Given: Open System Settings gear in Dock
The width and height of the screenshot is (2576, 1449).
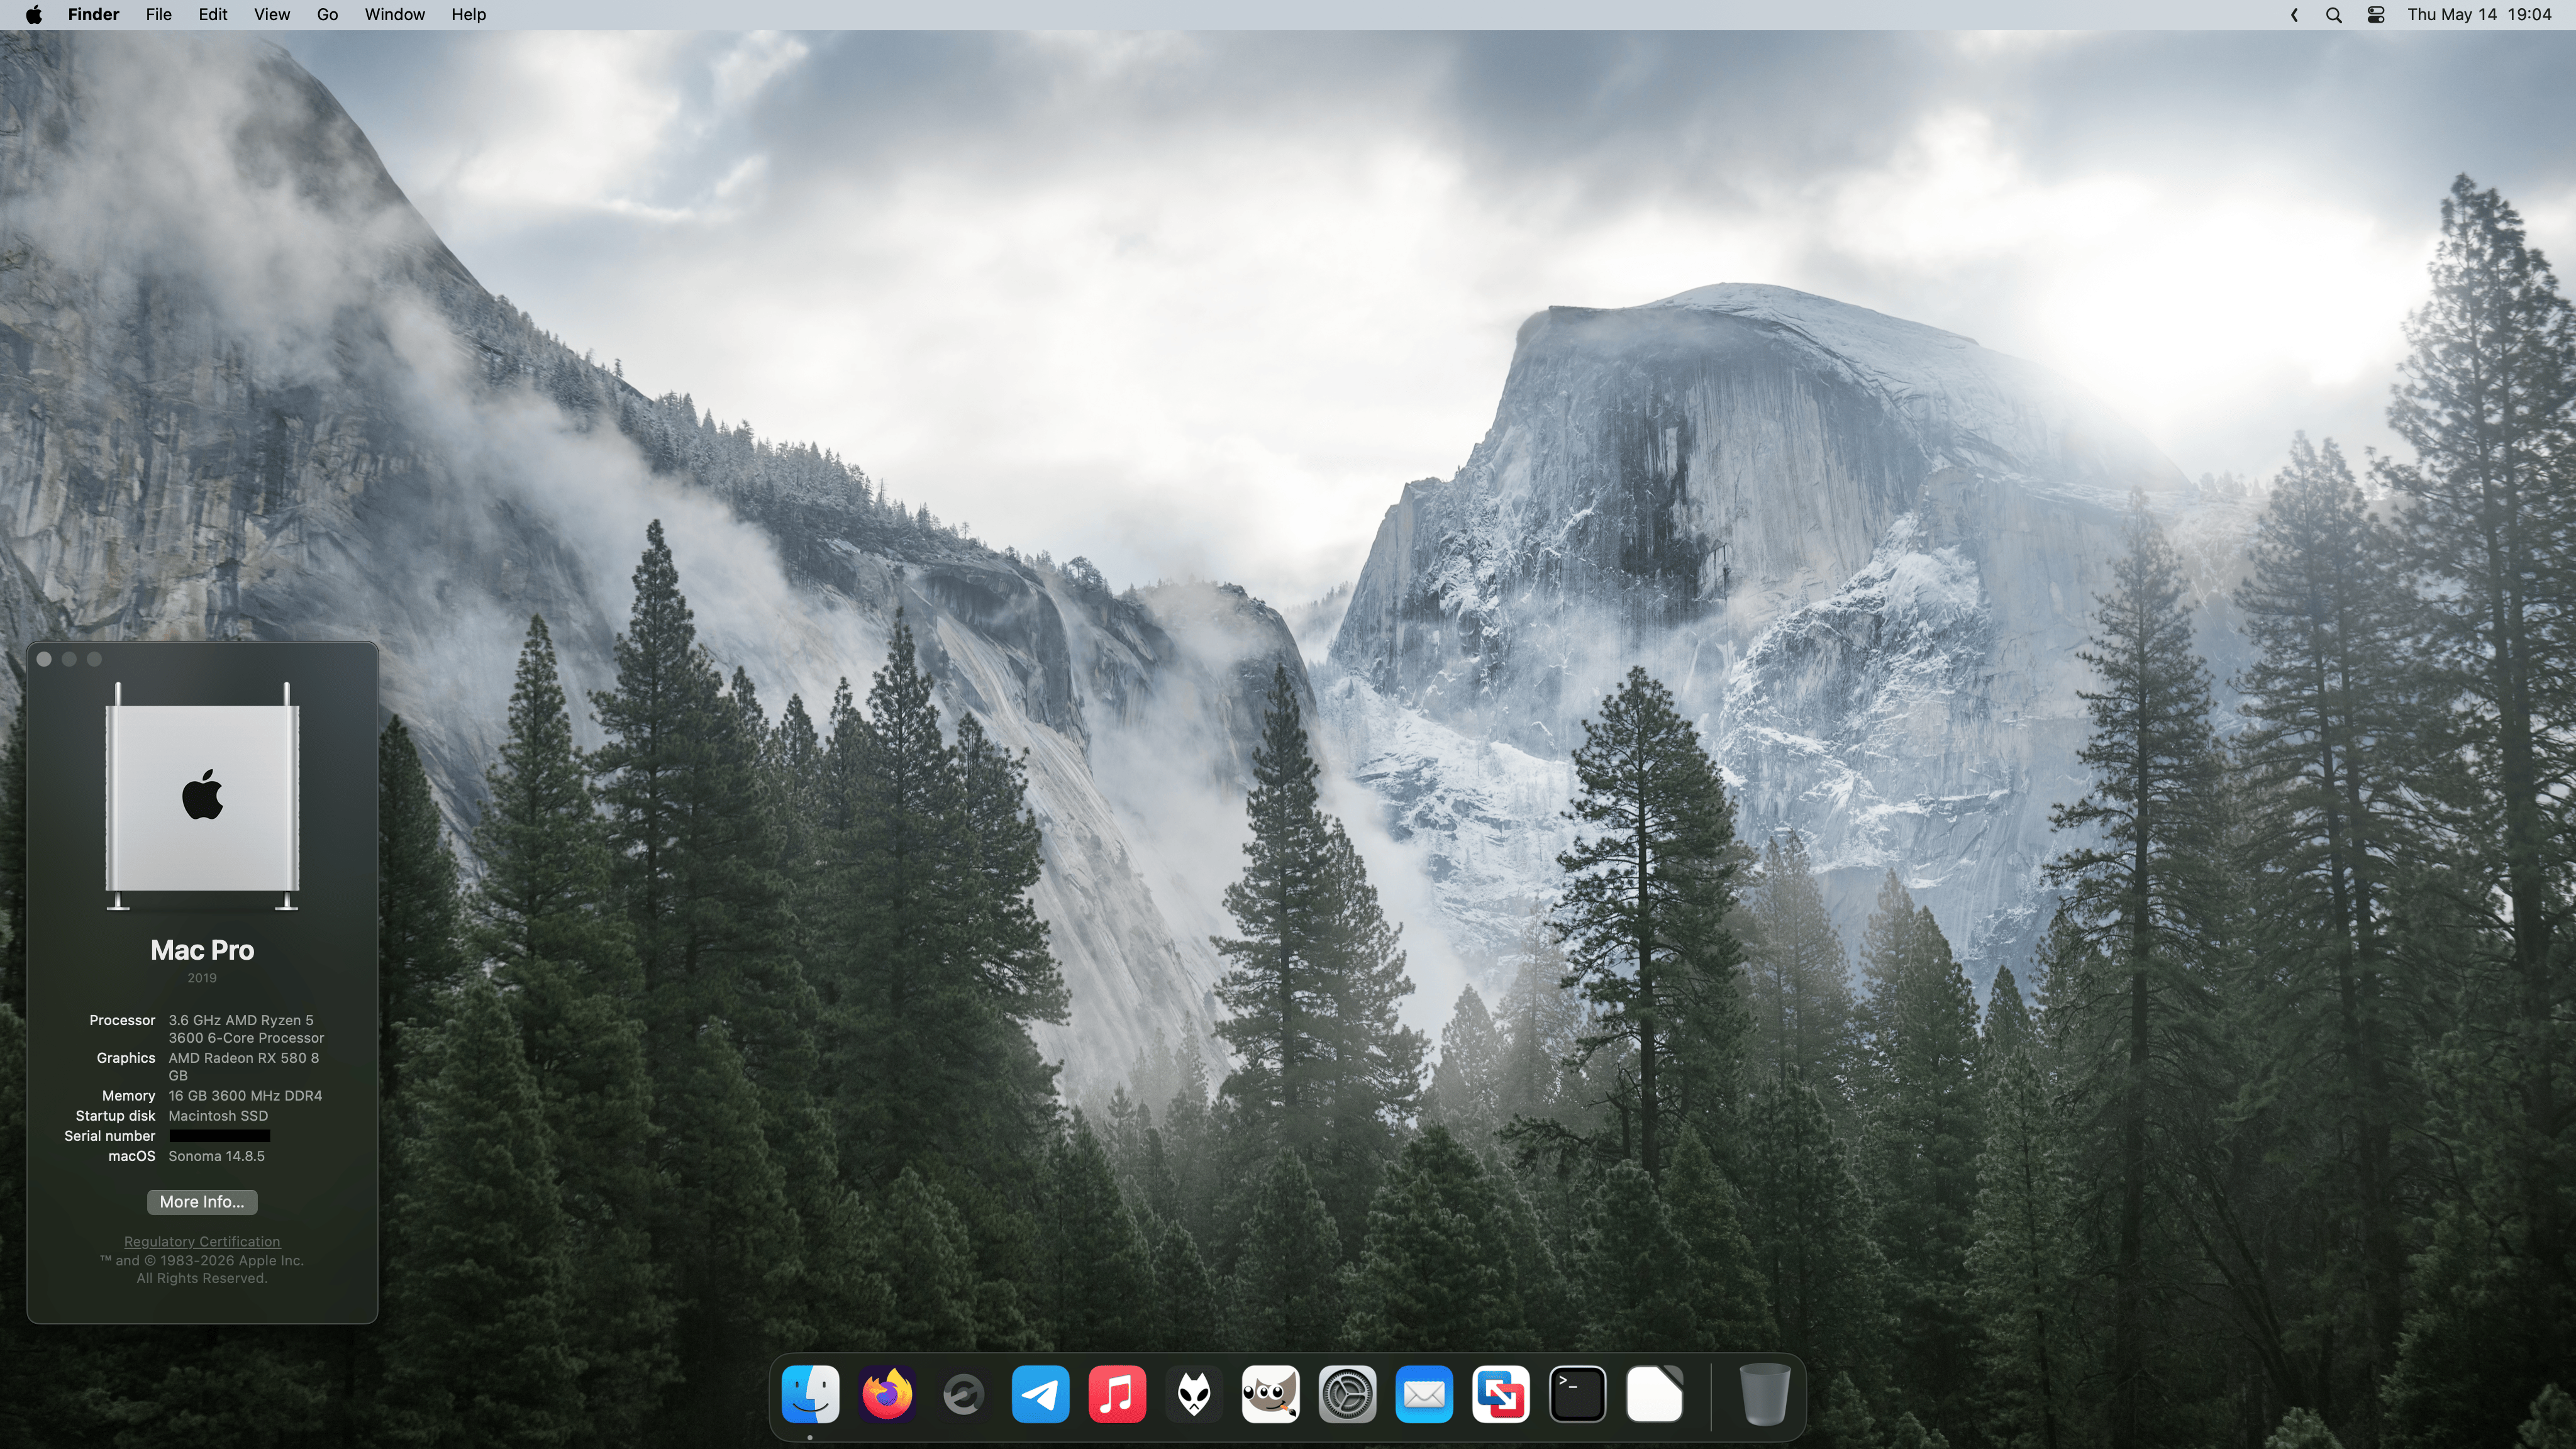Looking at the screenshot, I should click(x=1347, y=1393).
